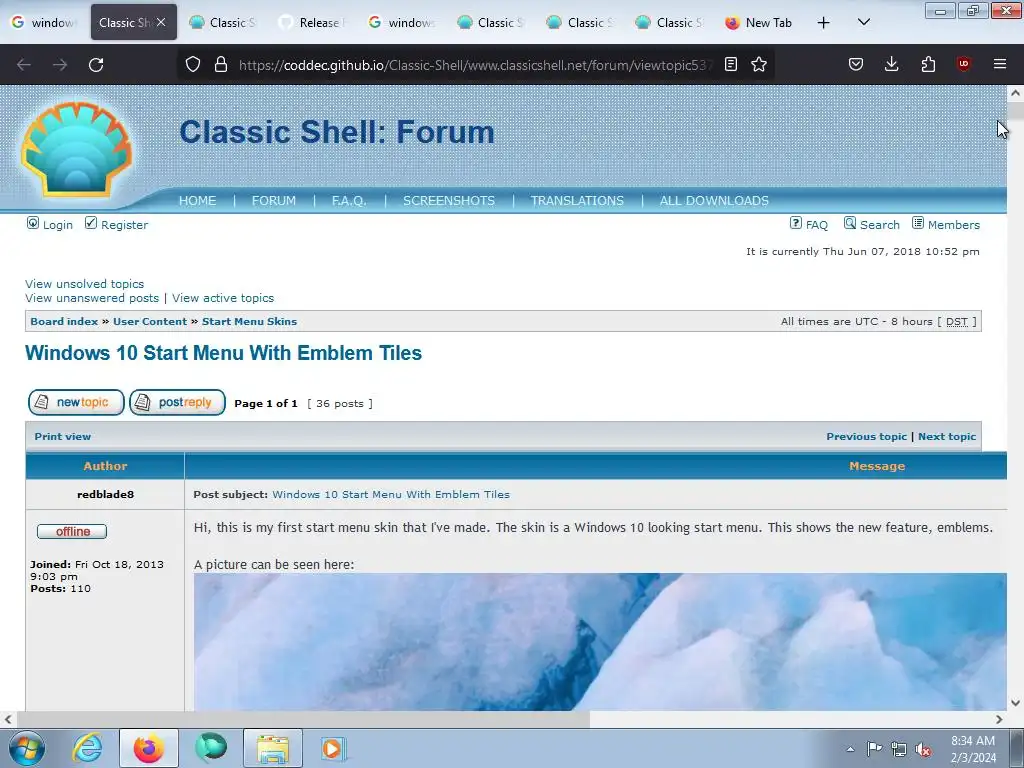Click the muted volume tray icon

coord(923,750)
